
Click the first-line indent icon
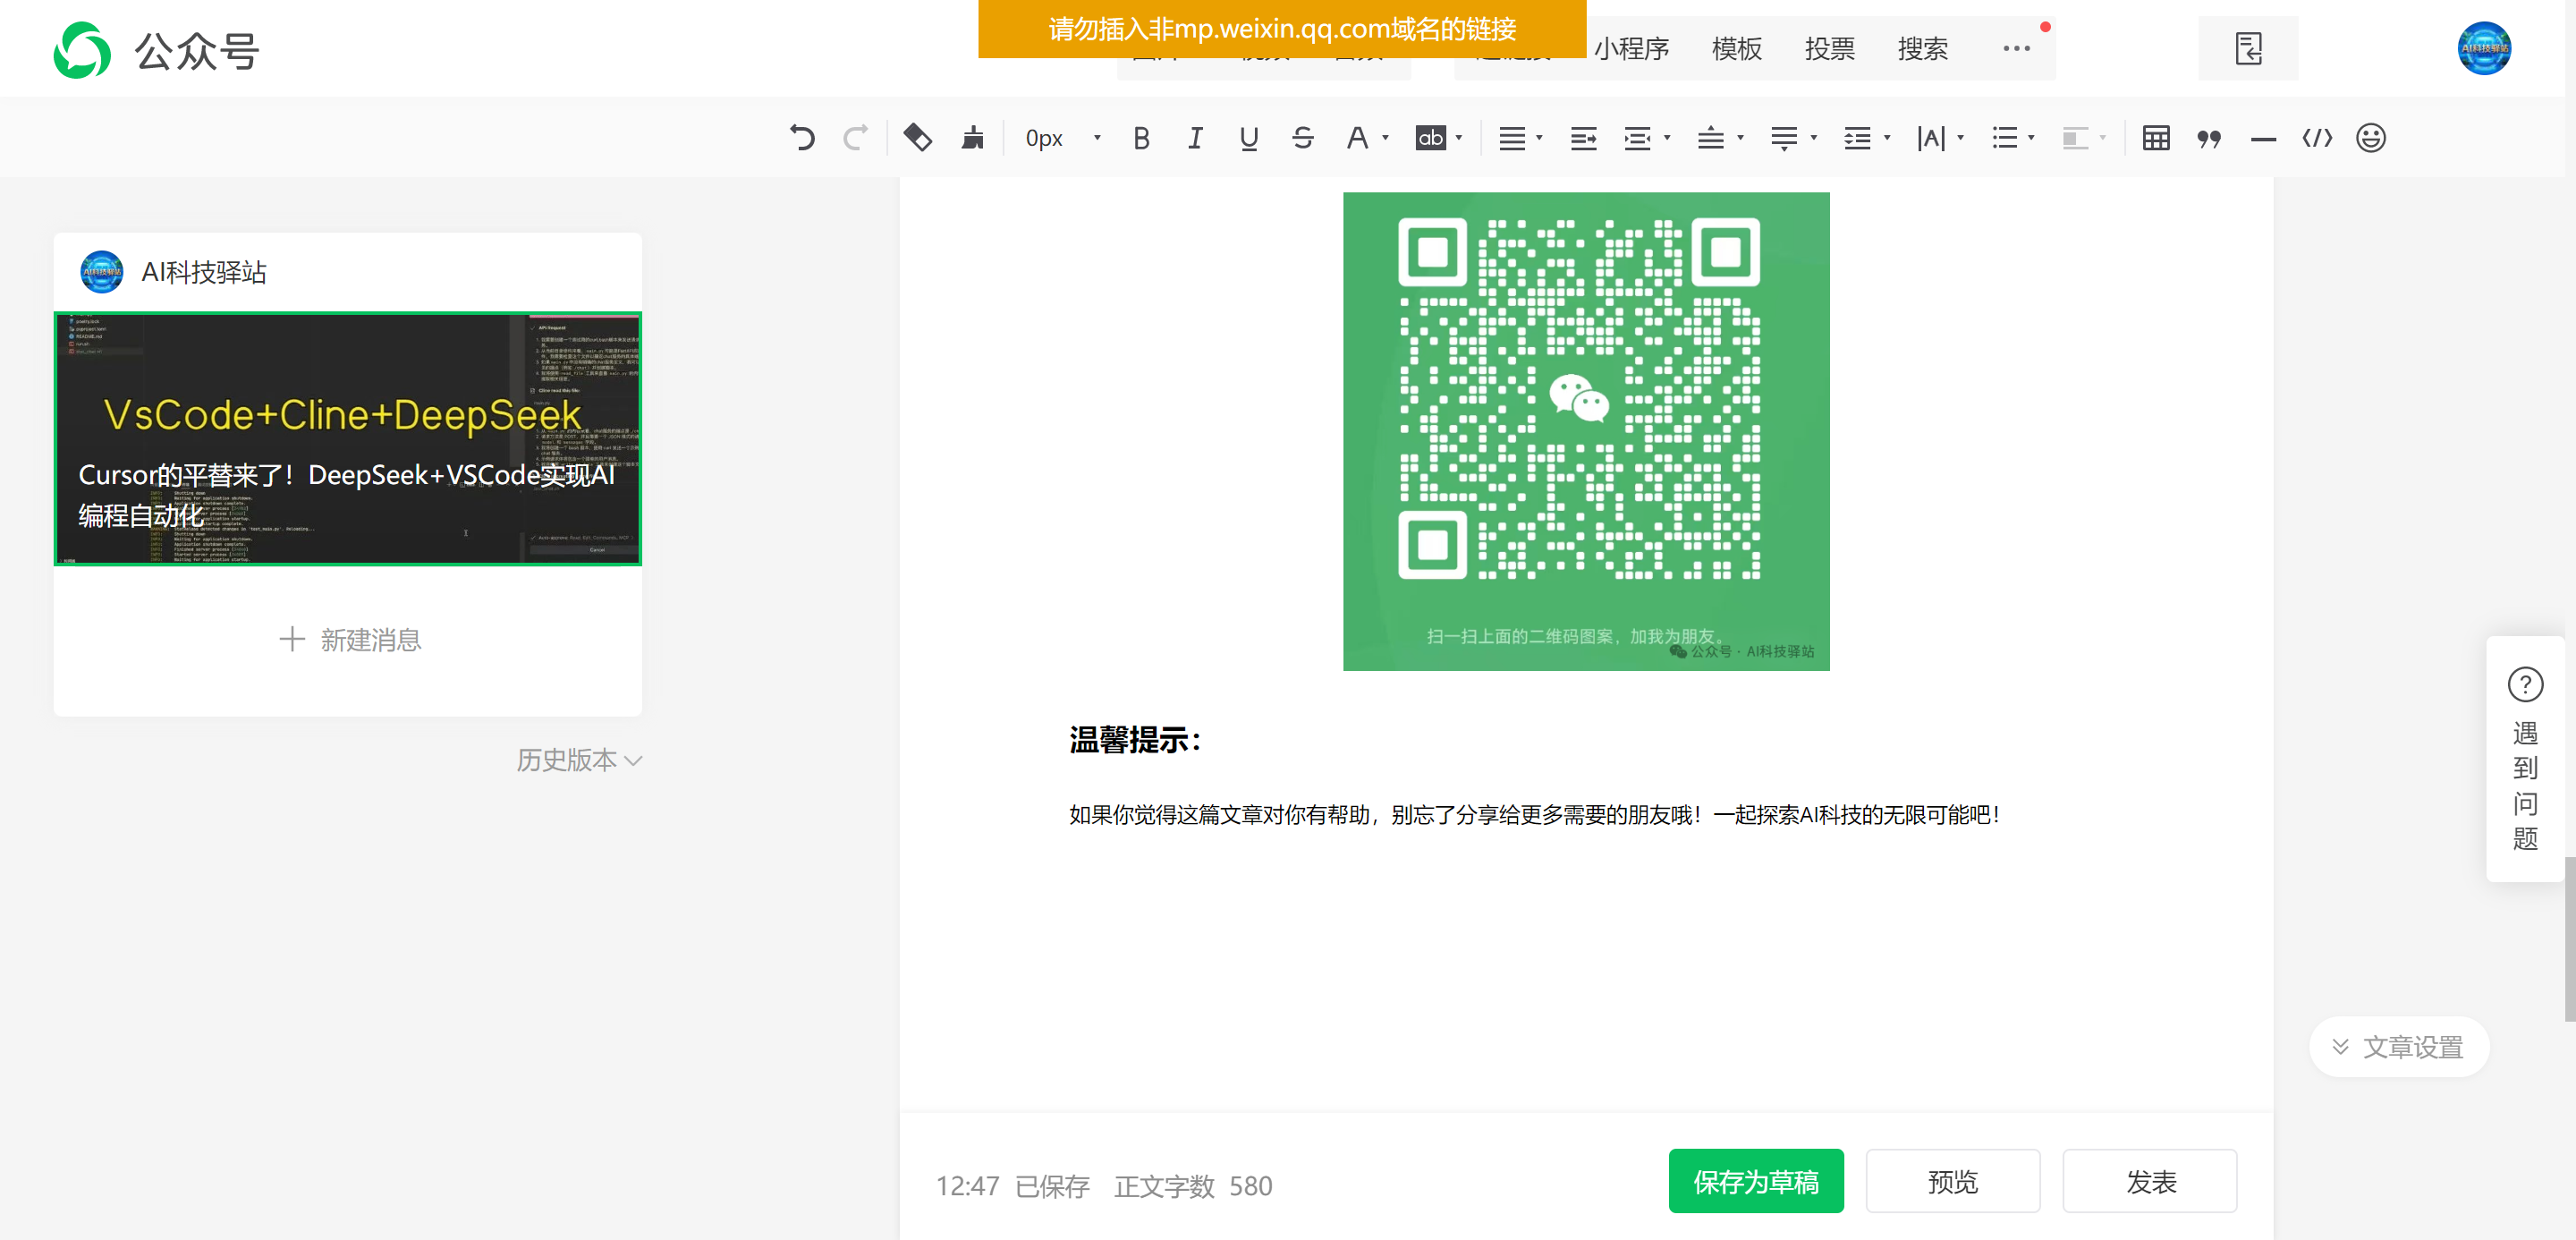(1584, 138)
